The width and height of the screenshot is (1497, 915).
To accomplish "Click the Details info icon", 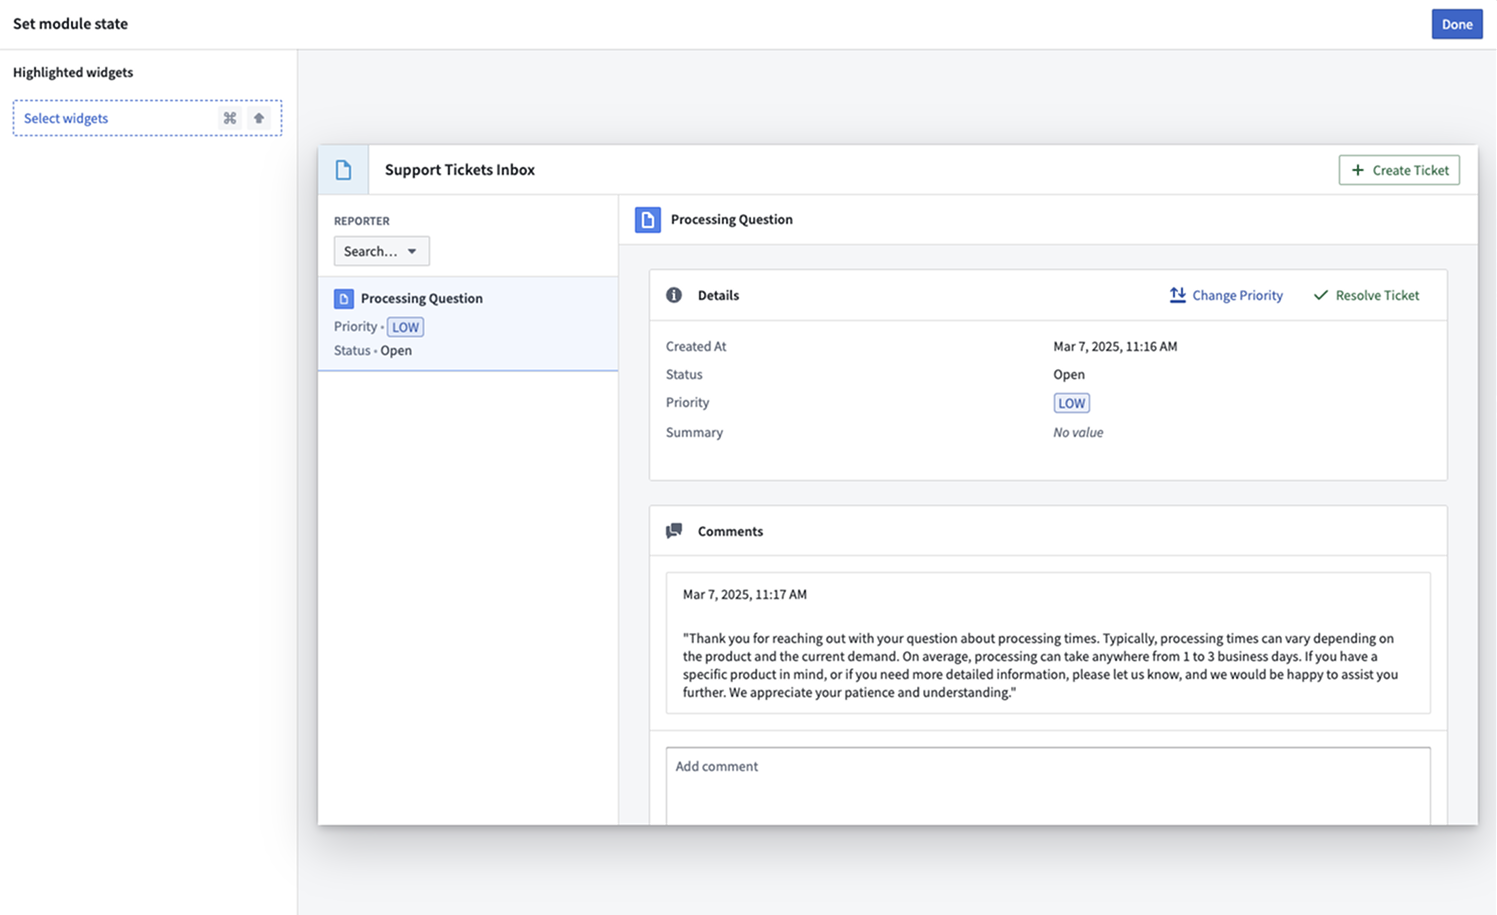I will (674, 295).
